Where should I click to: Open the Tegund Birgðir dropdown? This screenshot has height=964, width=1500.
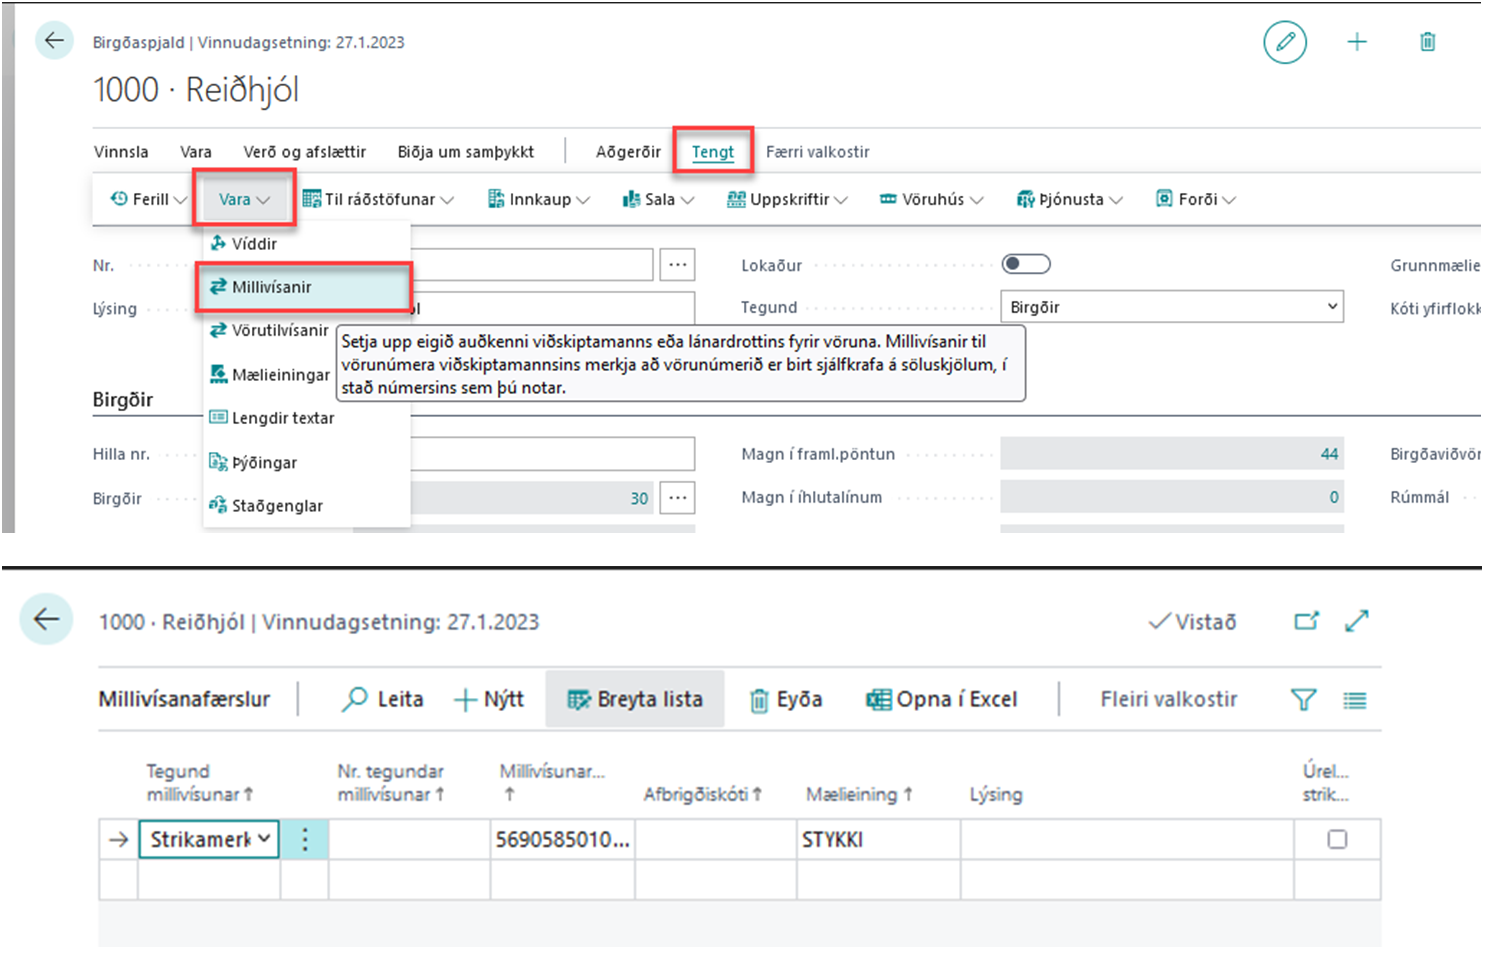pos(1171,307)
